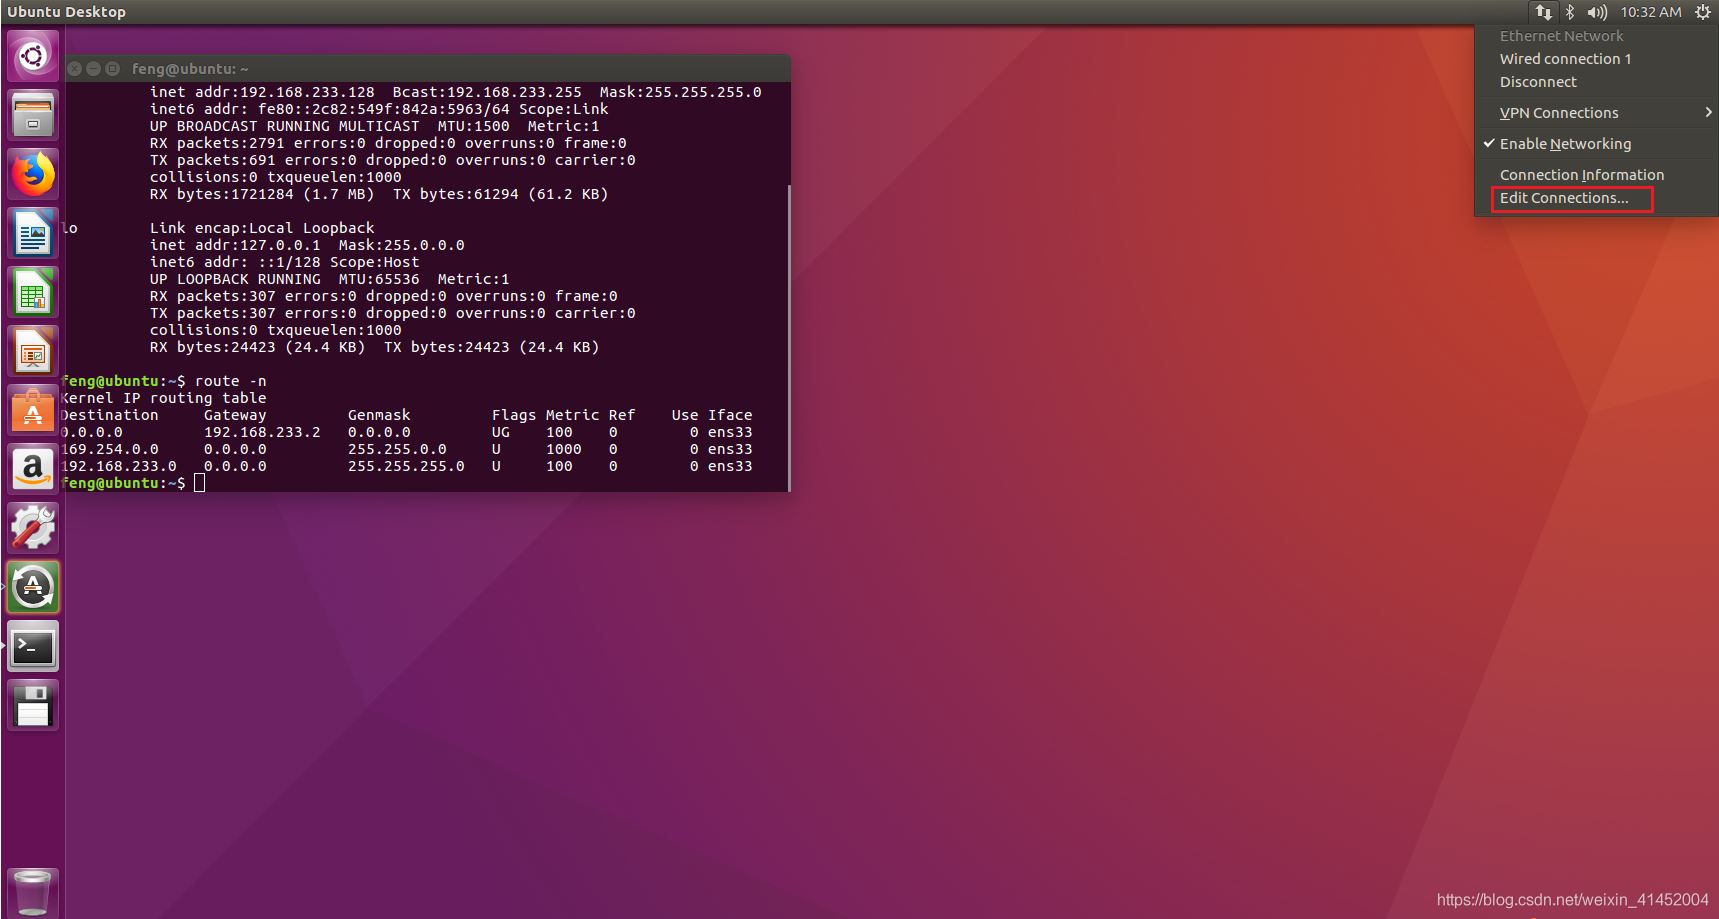Open LibreOffice Writer from launcher
The width and height of the screenshot is (1719, 919).
[x=33, y=234]
